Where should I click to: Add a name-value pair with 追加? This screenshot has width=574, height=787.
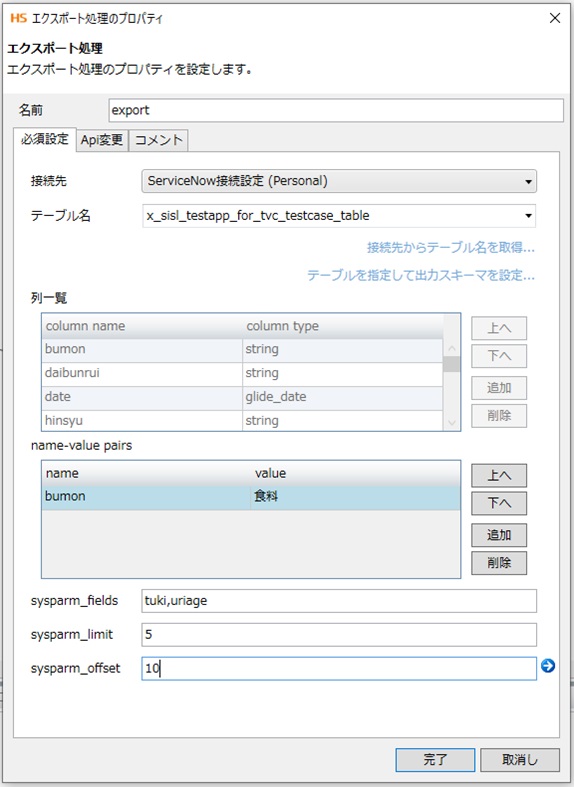coord(499,535)
